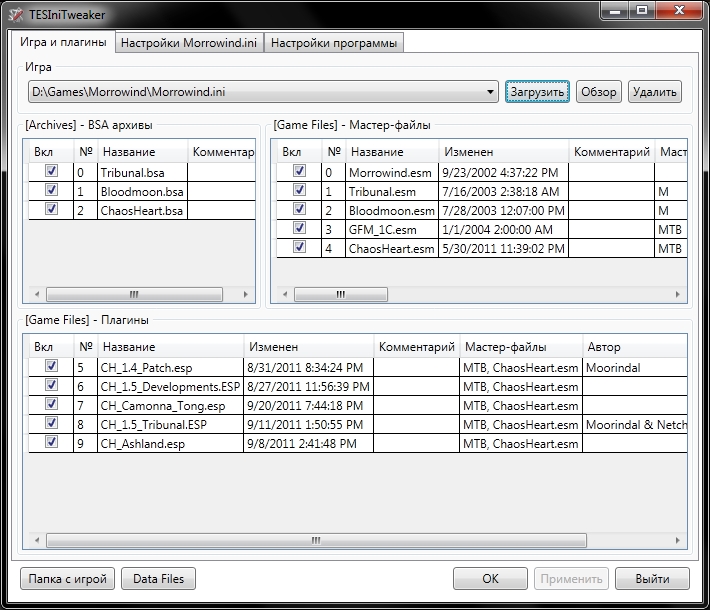Sort plugins by Автор column header
The image size is (710, 610).
[x=635, y=347]
